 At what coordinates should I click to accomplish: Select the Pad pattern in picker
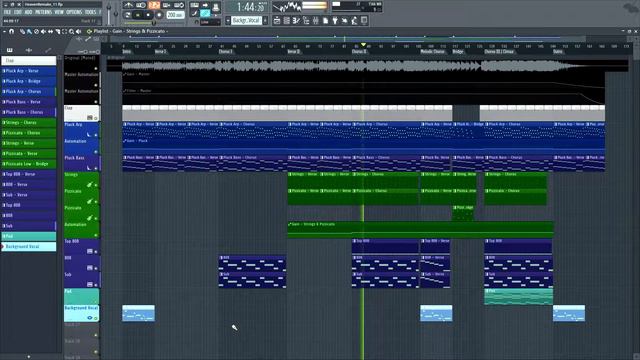(x=29, y=236)
